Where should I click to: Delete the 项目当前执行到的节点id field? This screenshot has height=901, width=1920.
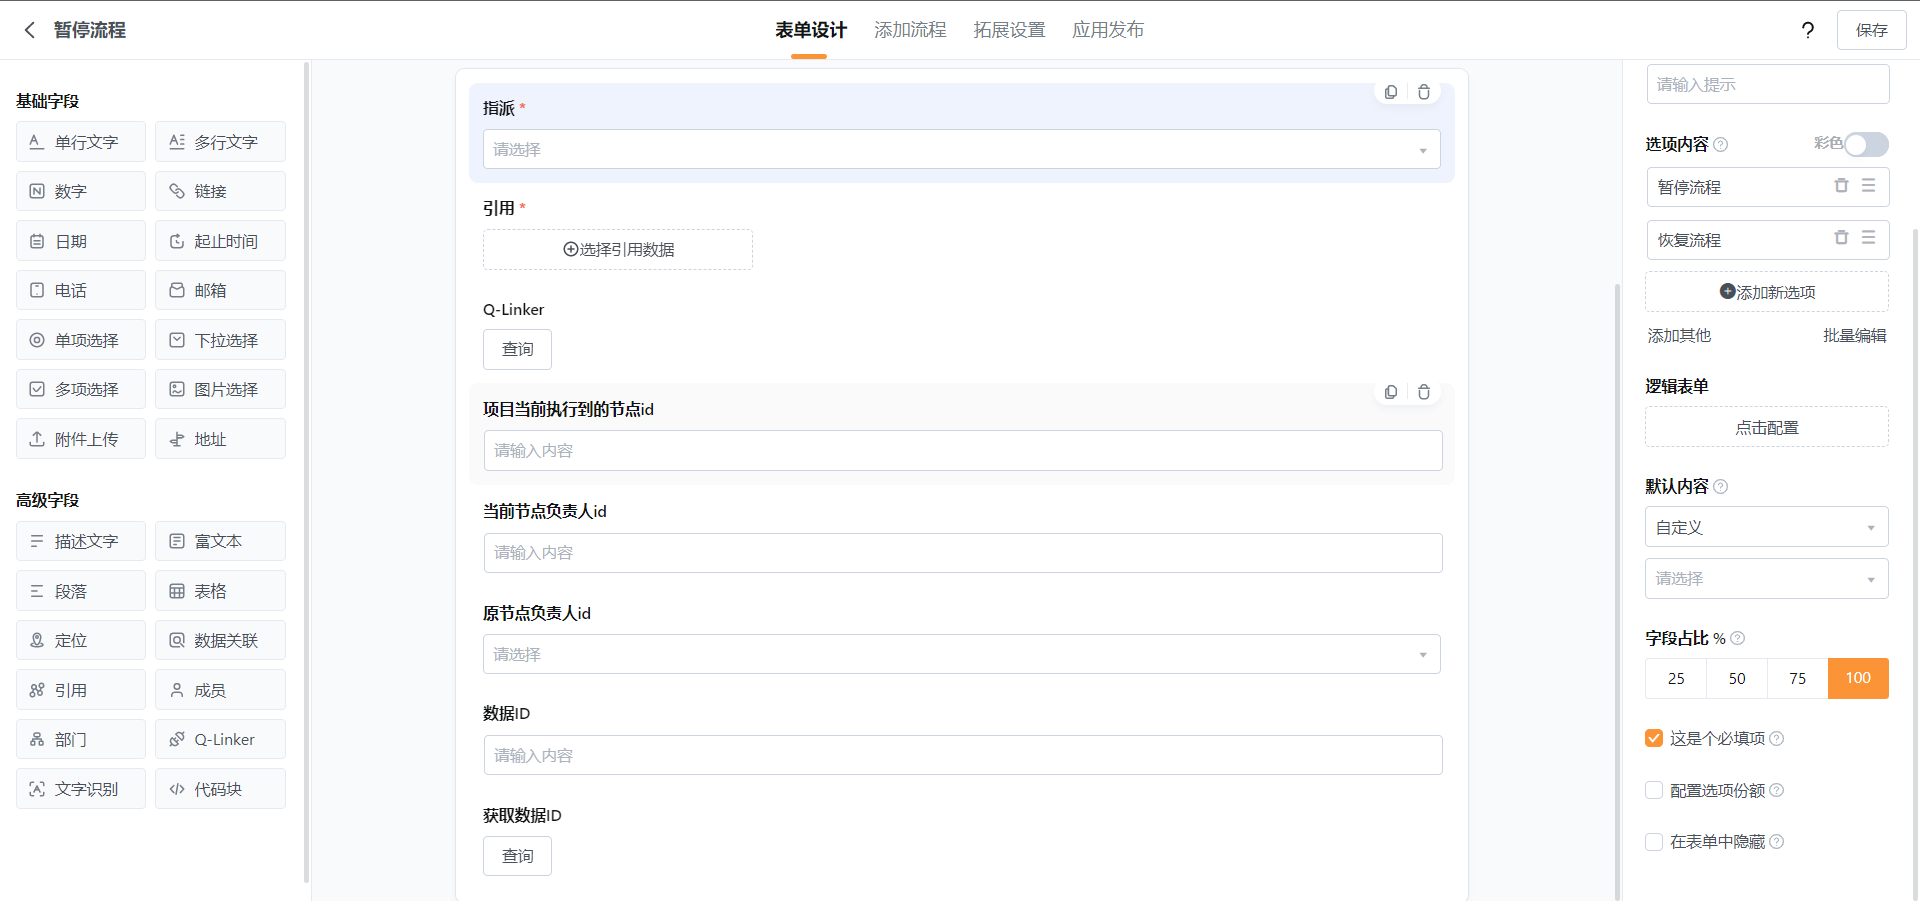tap(1424, 392)
